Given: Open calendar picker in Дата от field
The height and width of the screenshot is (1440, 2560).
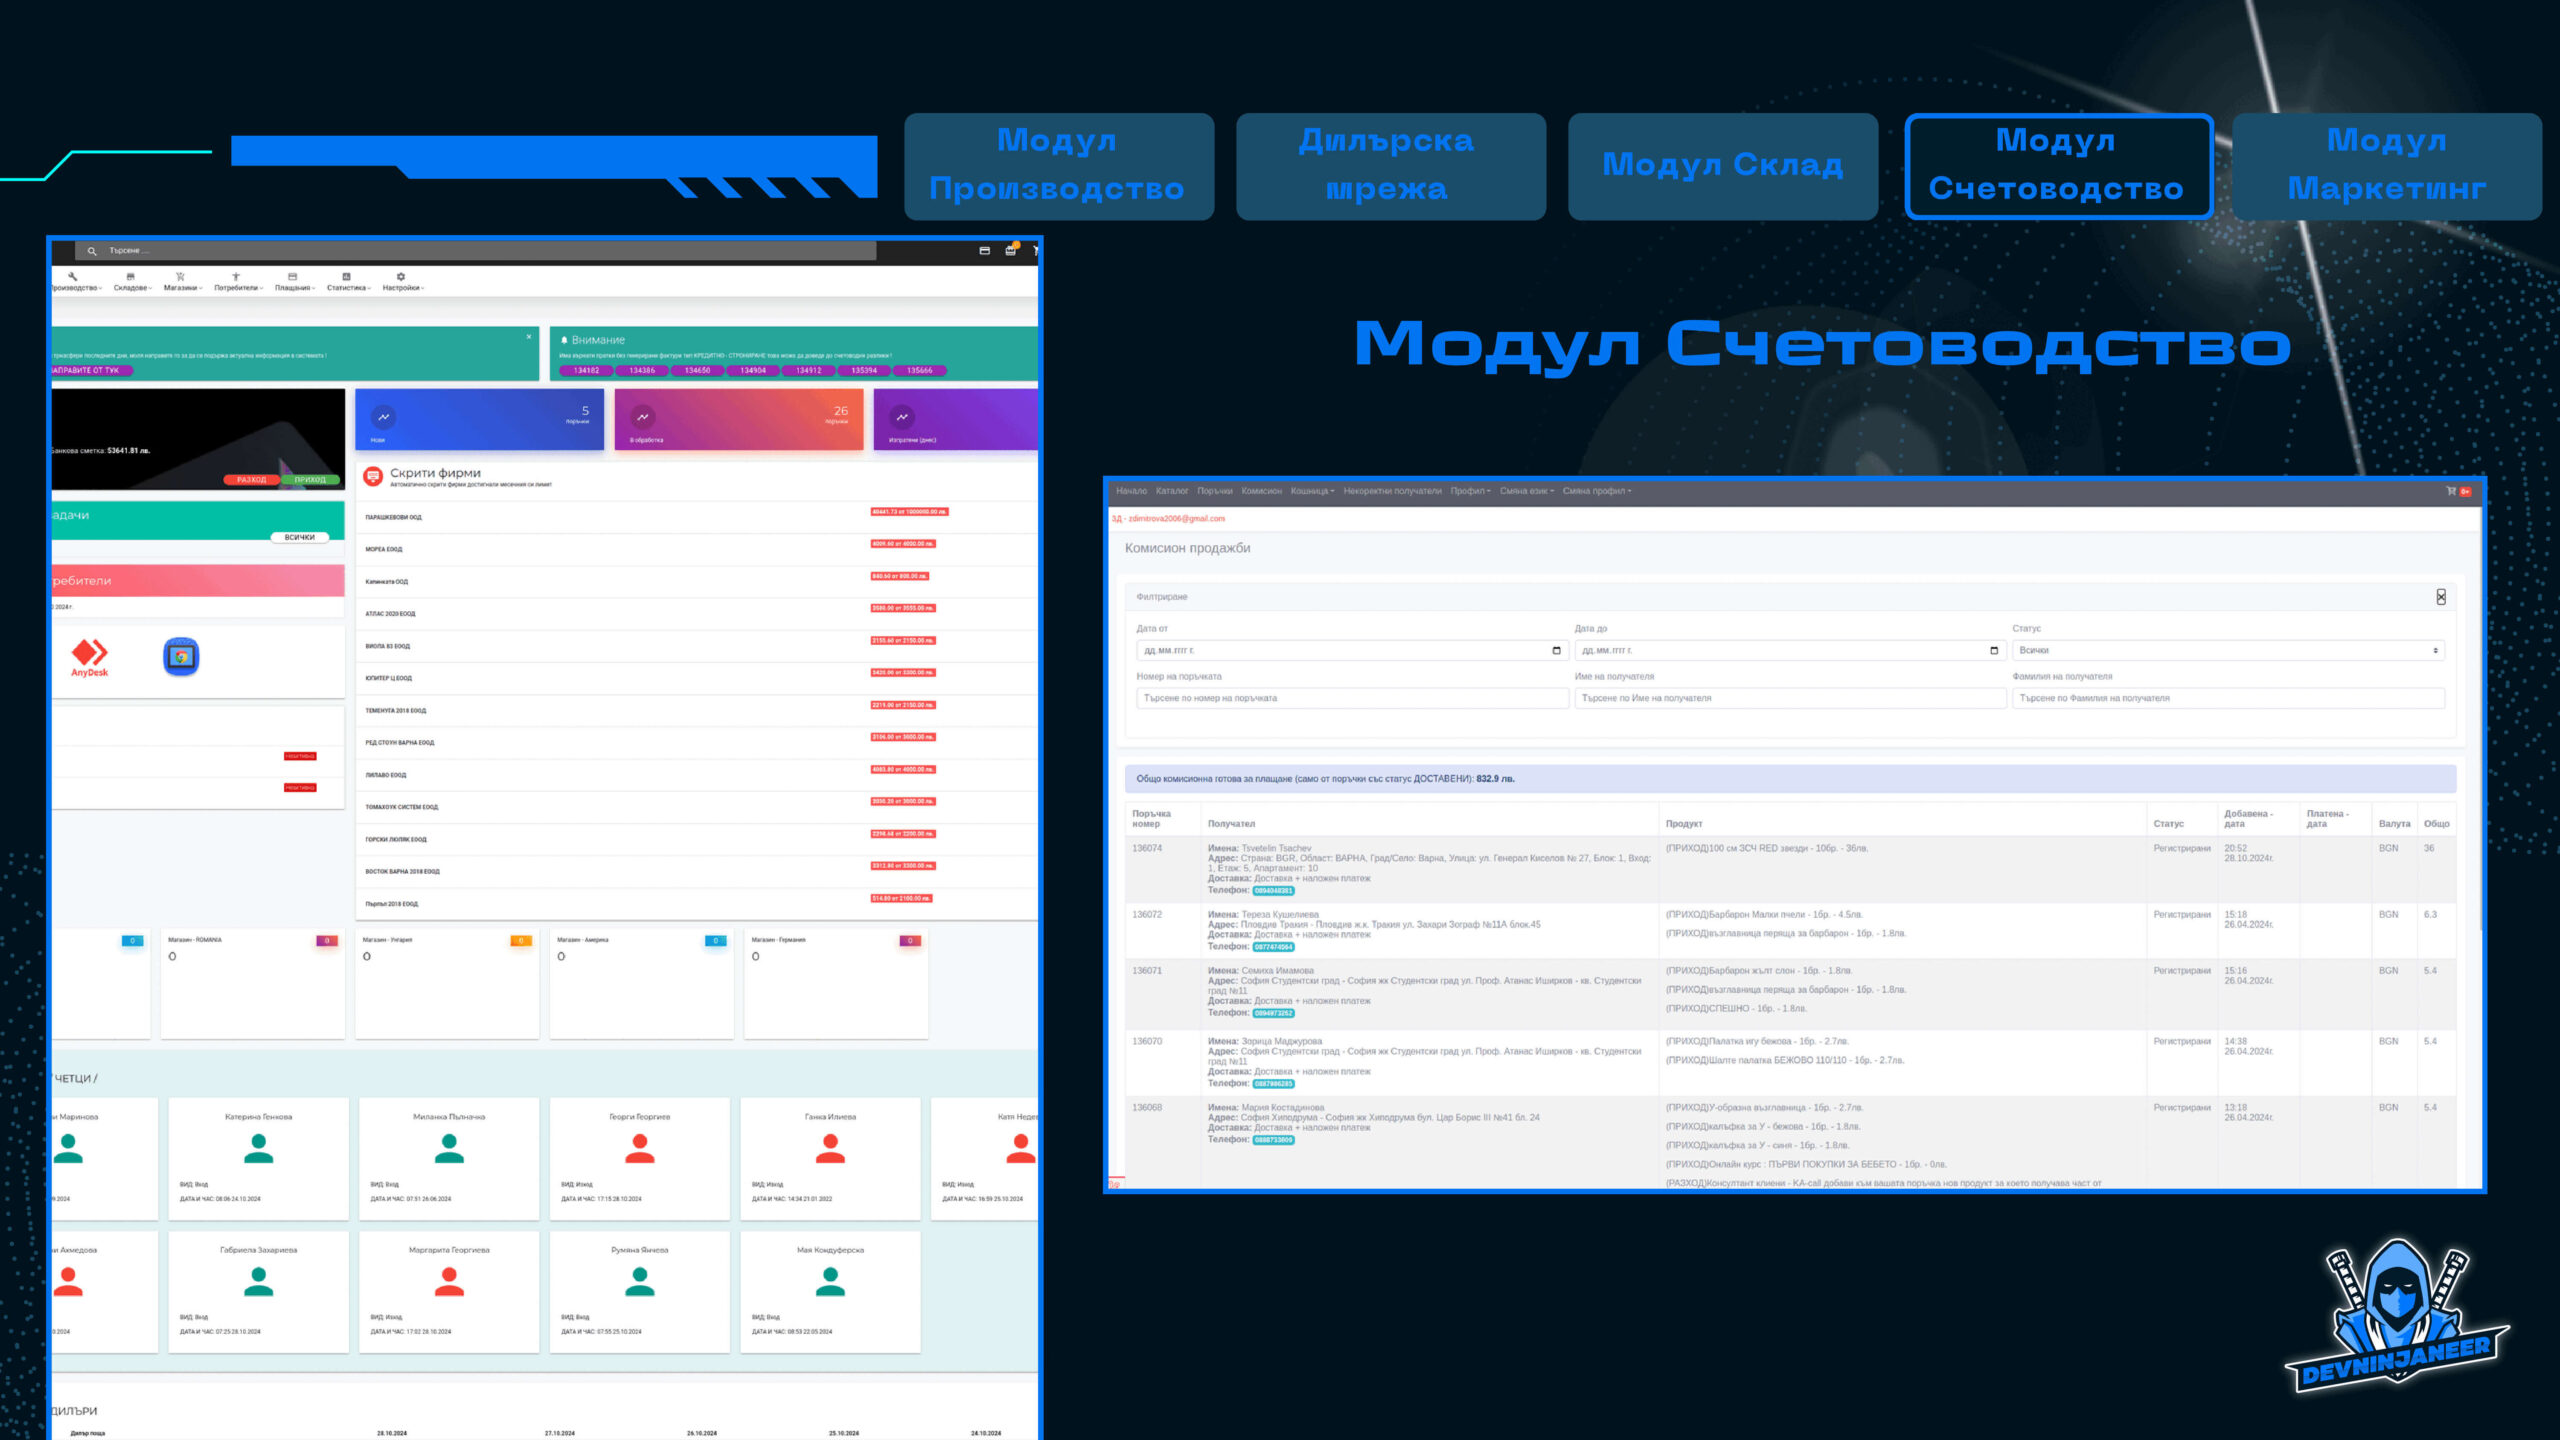Looking at the screenshot, I should tap(1556, 651).
